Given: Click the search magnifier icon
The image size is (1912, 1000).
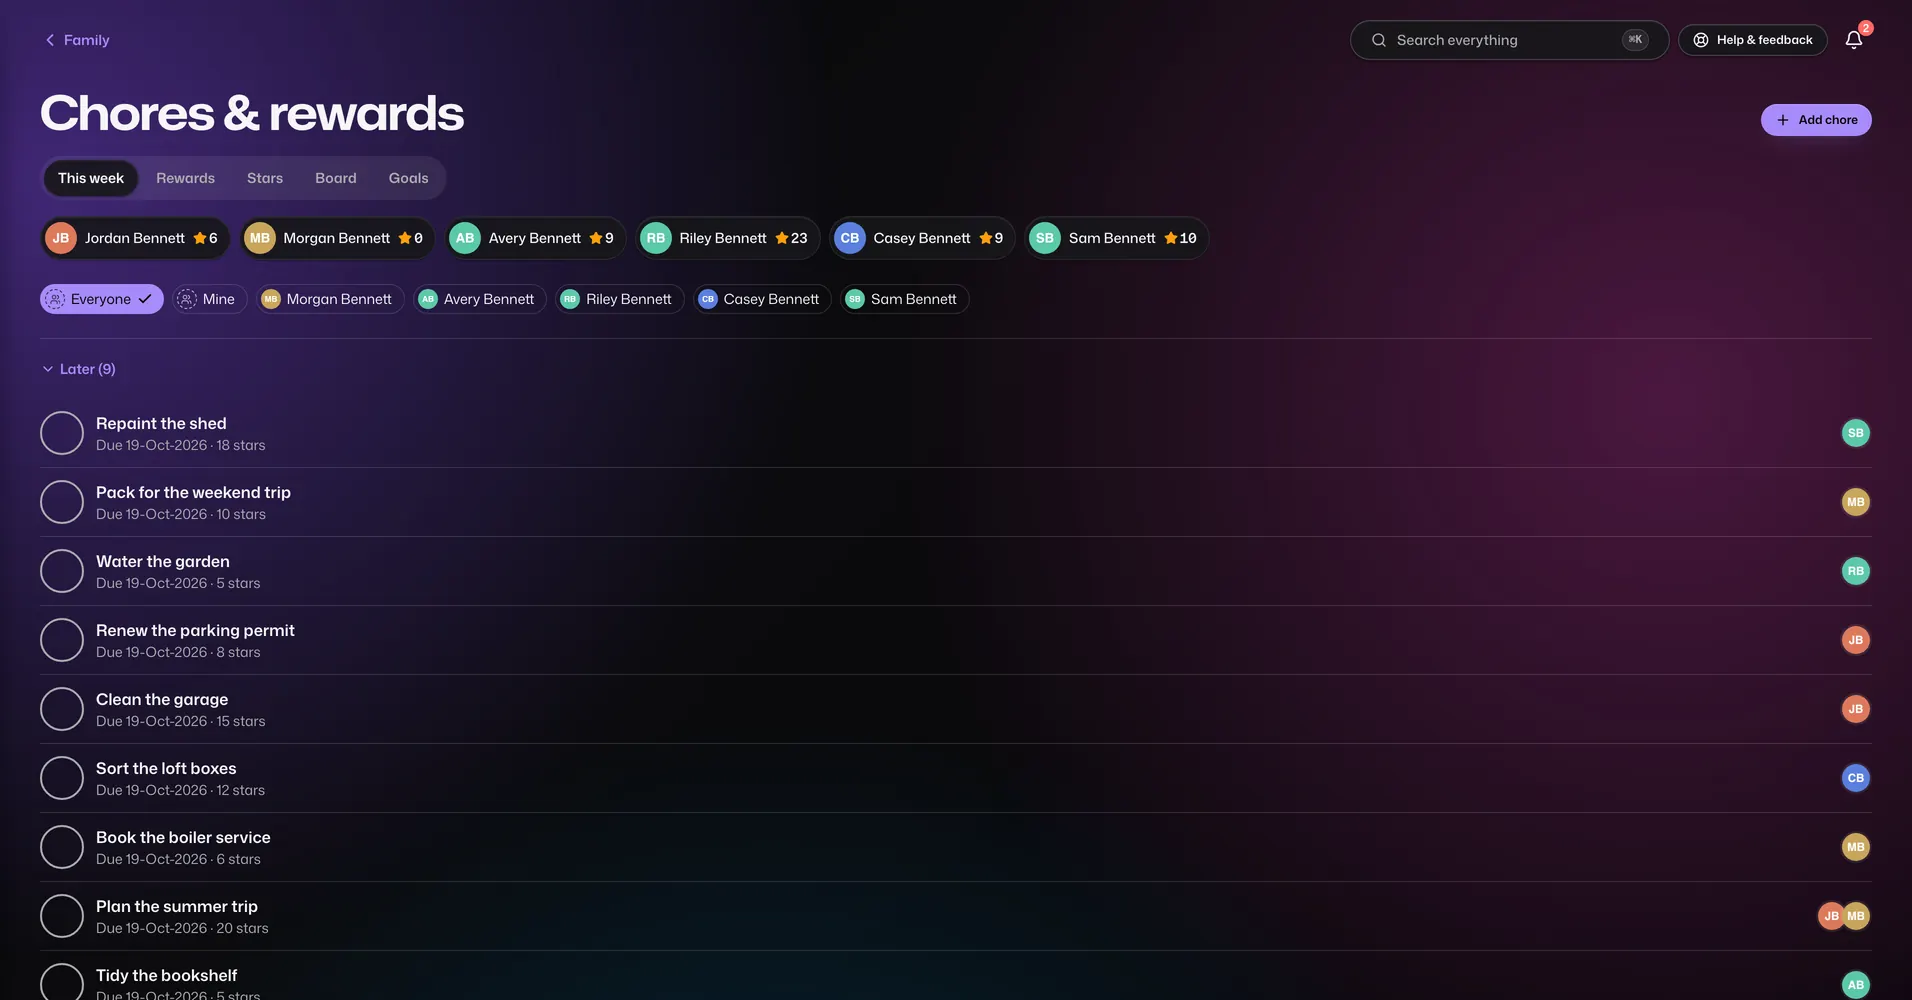Looking at the screenshot, I should tap(1379, 40).
